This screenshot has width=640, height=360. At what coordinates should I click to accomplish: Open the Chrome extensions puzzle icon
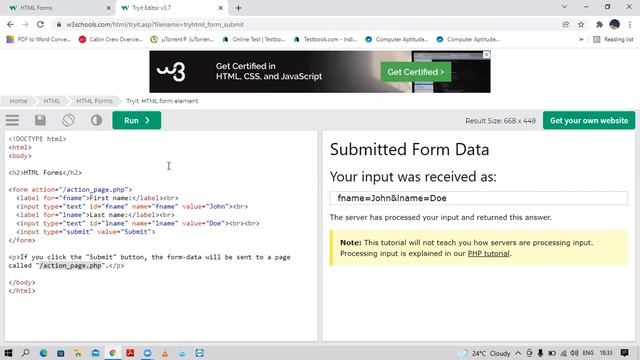coord(599,24)
